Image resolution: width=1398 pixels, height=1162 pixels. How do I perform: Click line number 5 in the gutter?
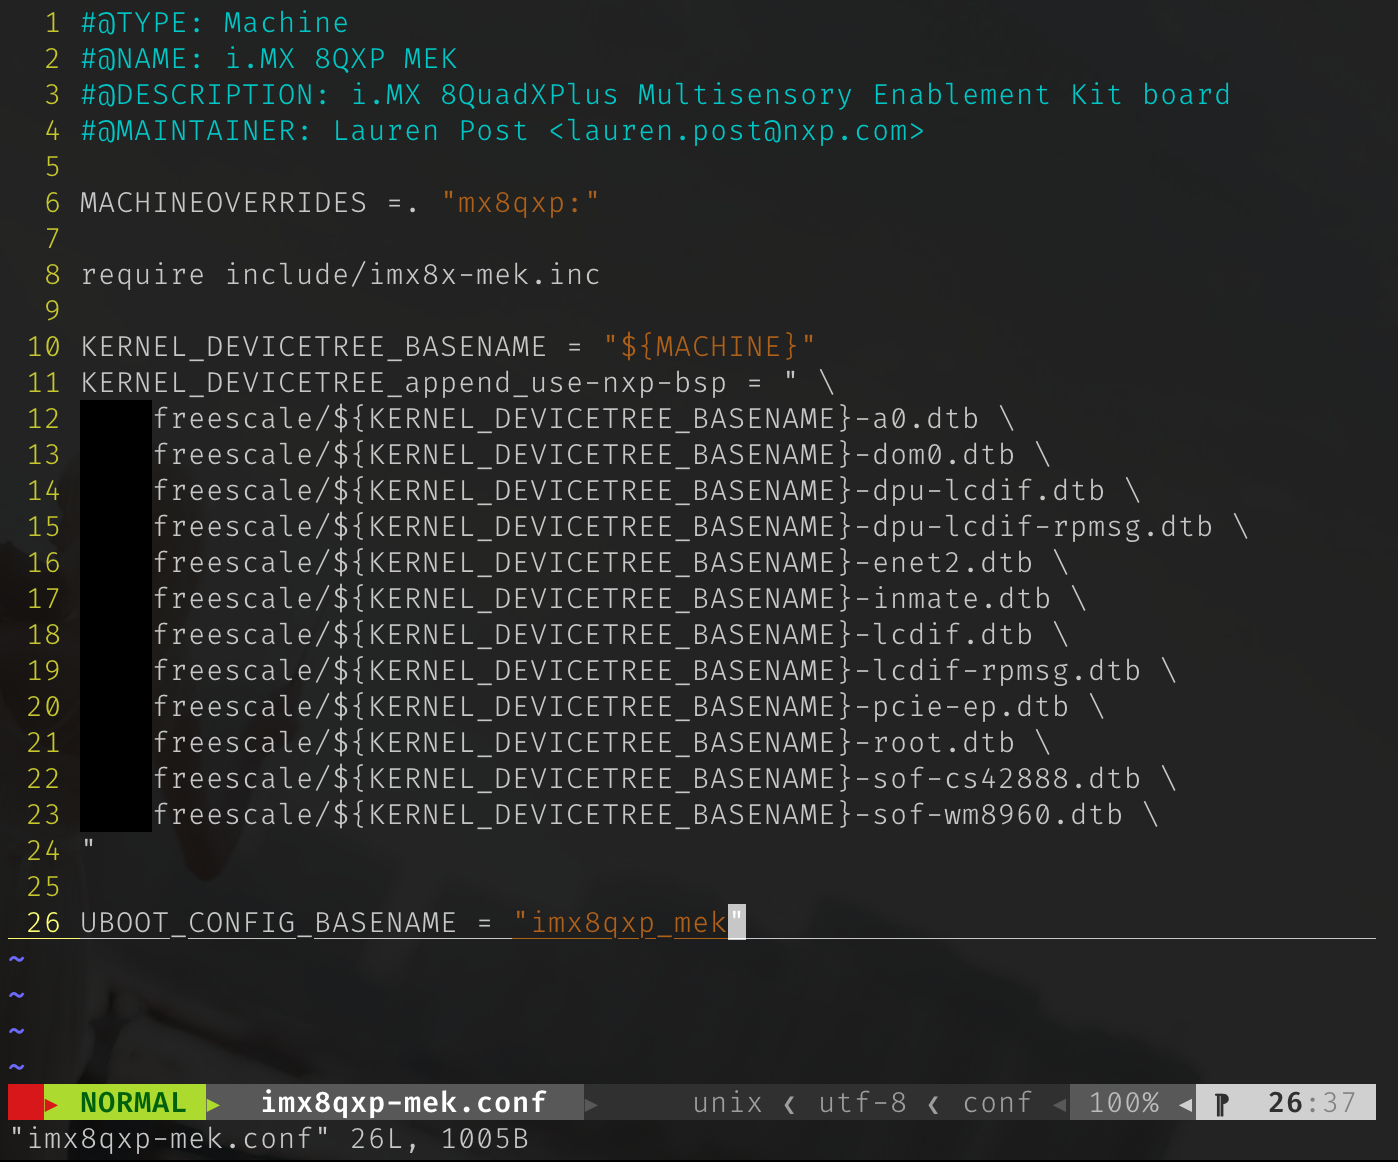click(53, 166)
